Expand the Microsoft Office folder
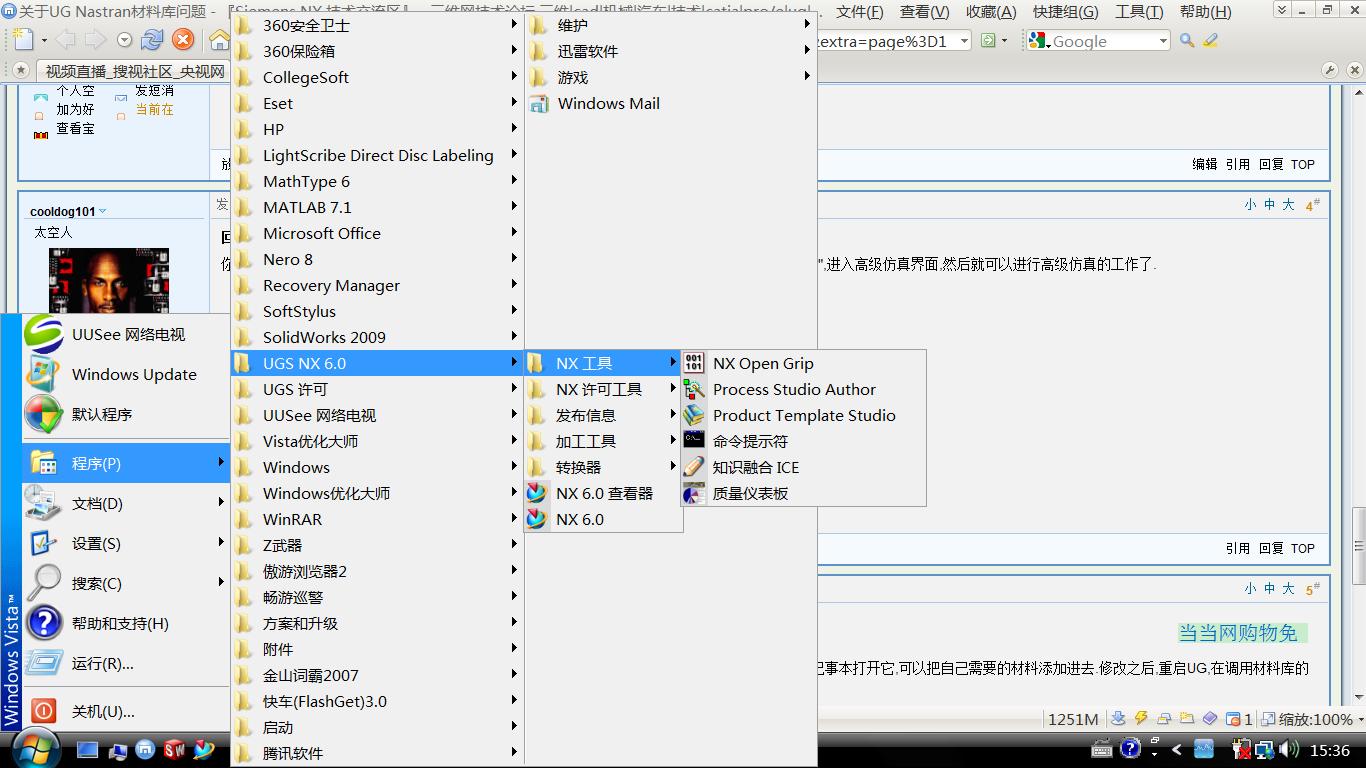The width and height of the screenshot is (1366, 768). pyautogui.click(x=377, y=233)
